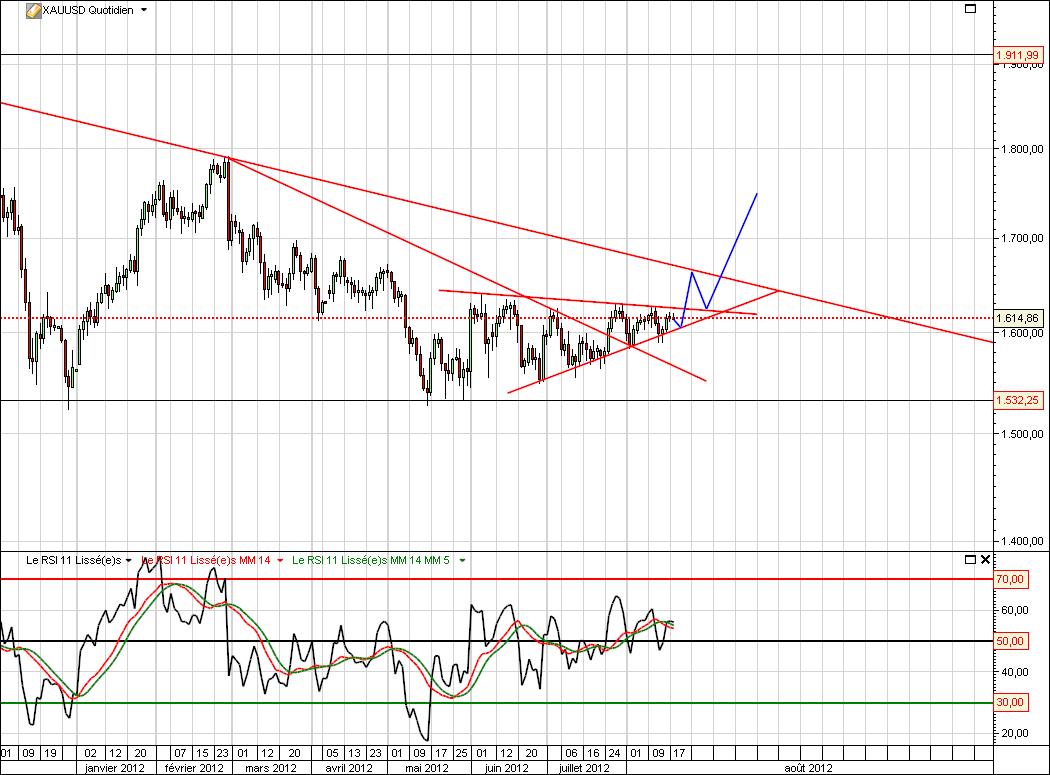Close the RSI indicator panel
The width and height of the screenshot is (1050, 775).
(x=986, y=559)
